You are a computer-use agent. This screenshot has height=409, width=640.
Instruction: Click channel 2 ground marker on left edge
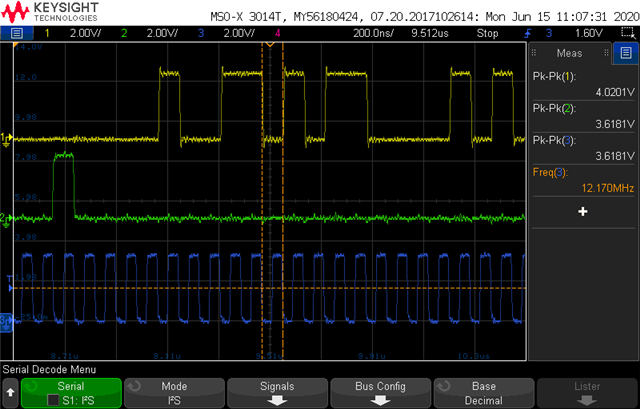coord(6,219)
